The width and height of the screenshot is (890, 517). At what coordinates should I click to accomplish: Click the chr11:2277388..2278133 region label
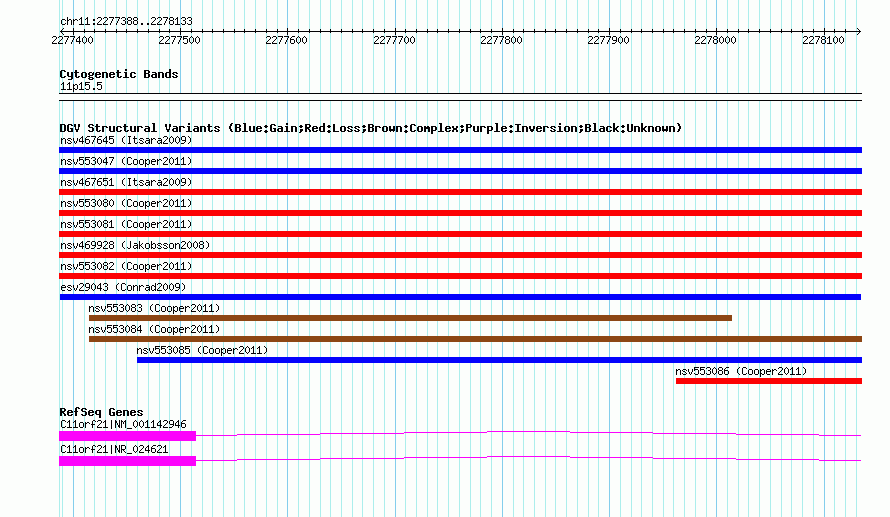[126, 21]
